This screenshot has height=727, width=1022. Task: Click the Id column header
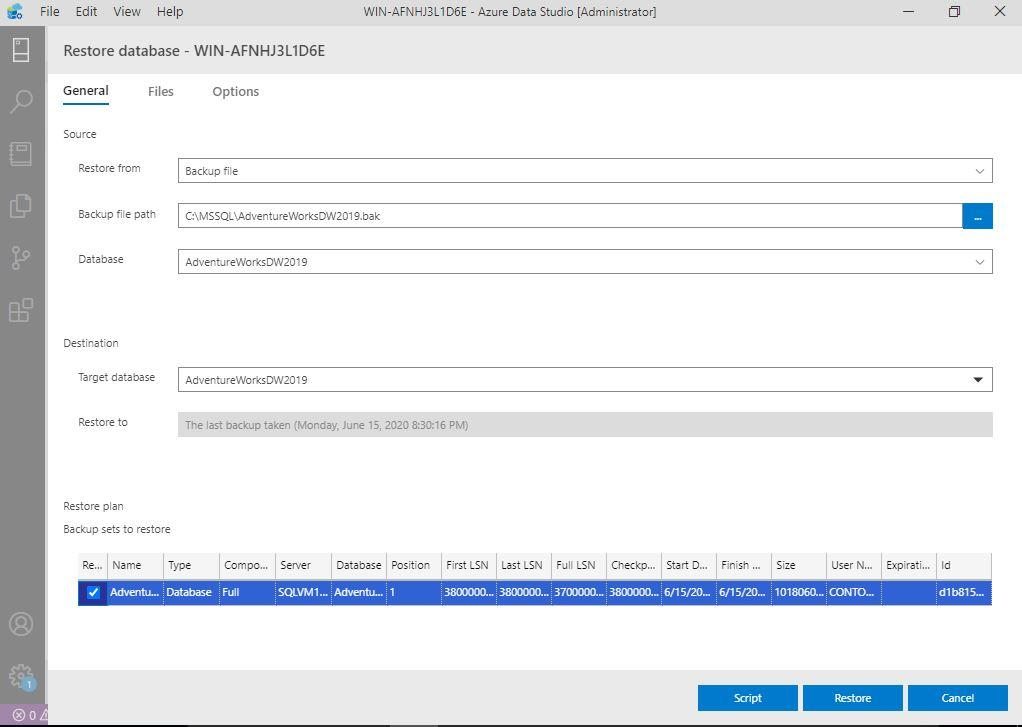tap(963, 565)
